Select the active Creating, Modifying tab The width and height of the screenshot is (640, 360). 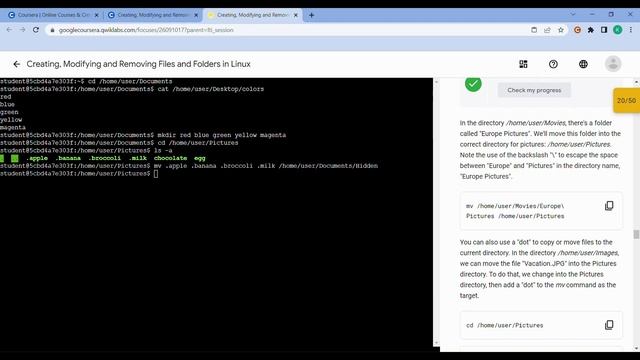(x=251, y=15)
